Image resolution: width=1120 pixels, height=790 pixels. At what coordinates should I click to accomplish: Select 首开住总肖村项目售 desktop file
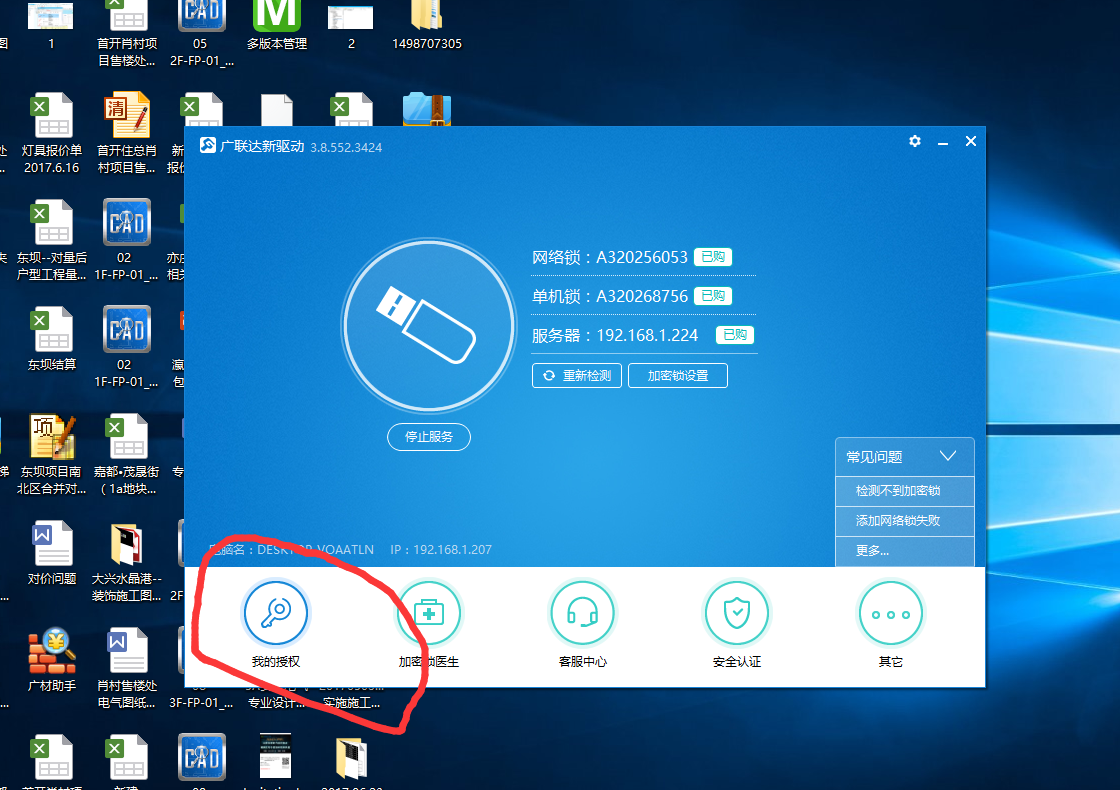coord(126,134)
